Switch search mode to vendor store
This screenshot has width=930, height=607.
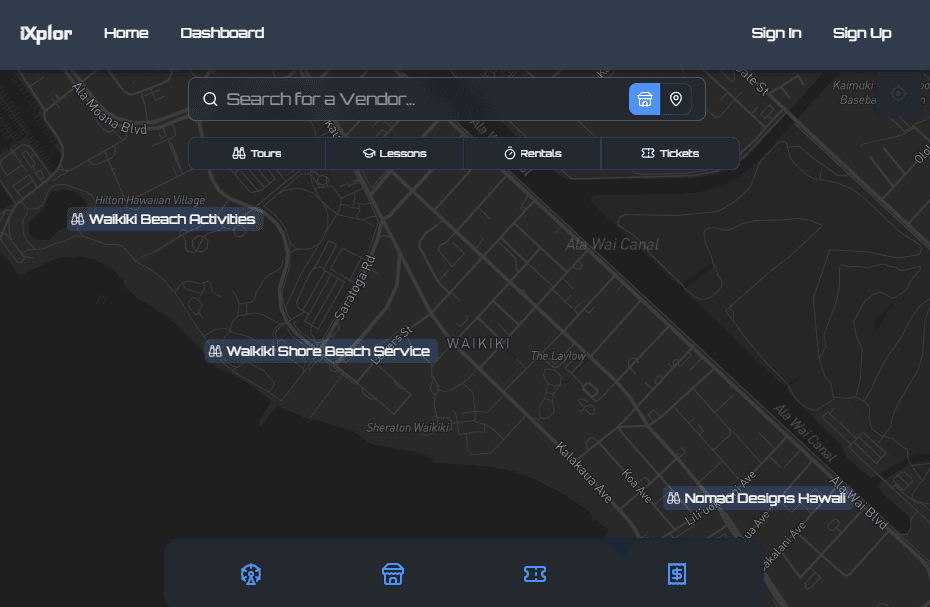click(x=645, y=99)
